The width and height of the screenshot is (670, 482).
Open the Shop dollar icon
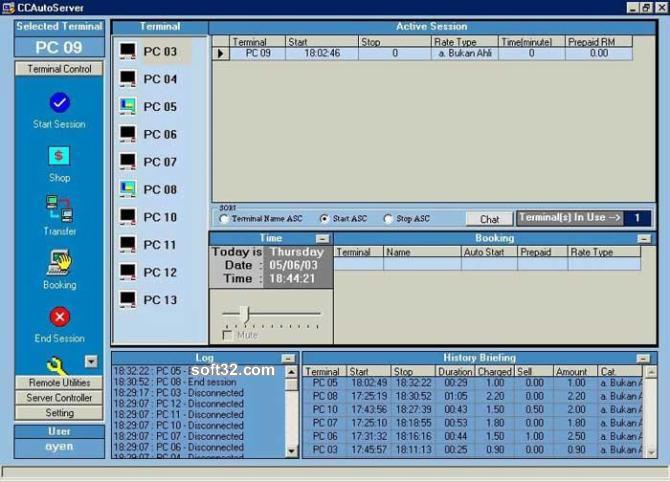(59, 156)
